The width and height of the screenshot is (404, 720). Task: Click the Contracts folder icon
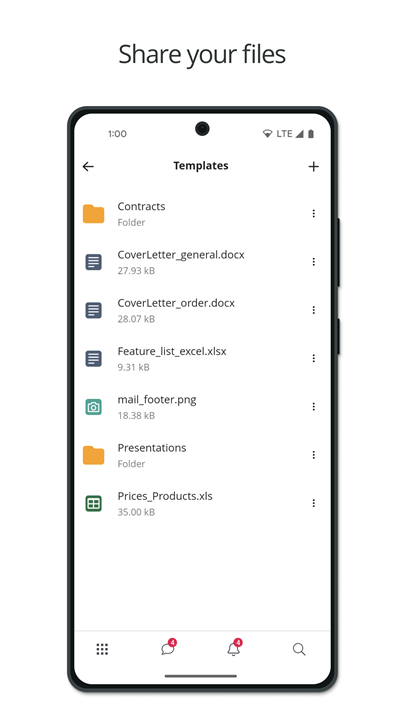tap(94, 214)
